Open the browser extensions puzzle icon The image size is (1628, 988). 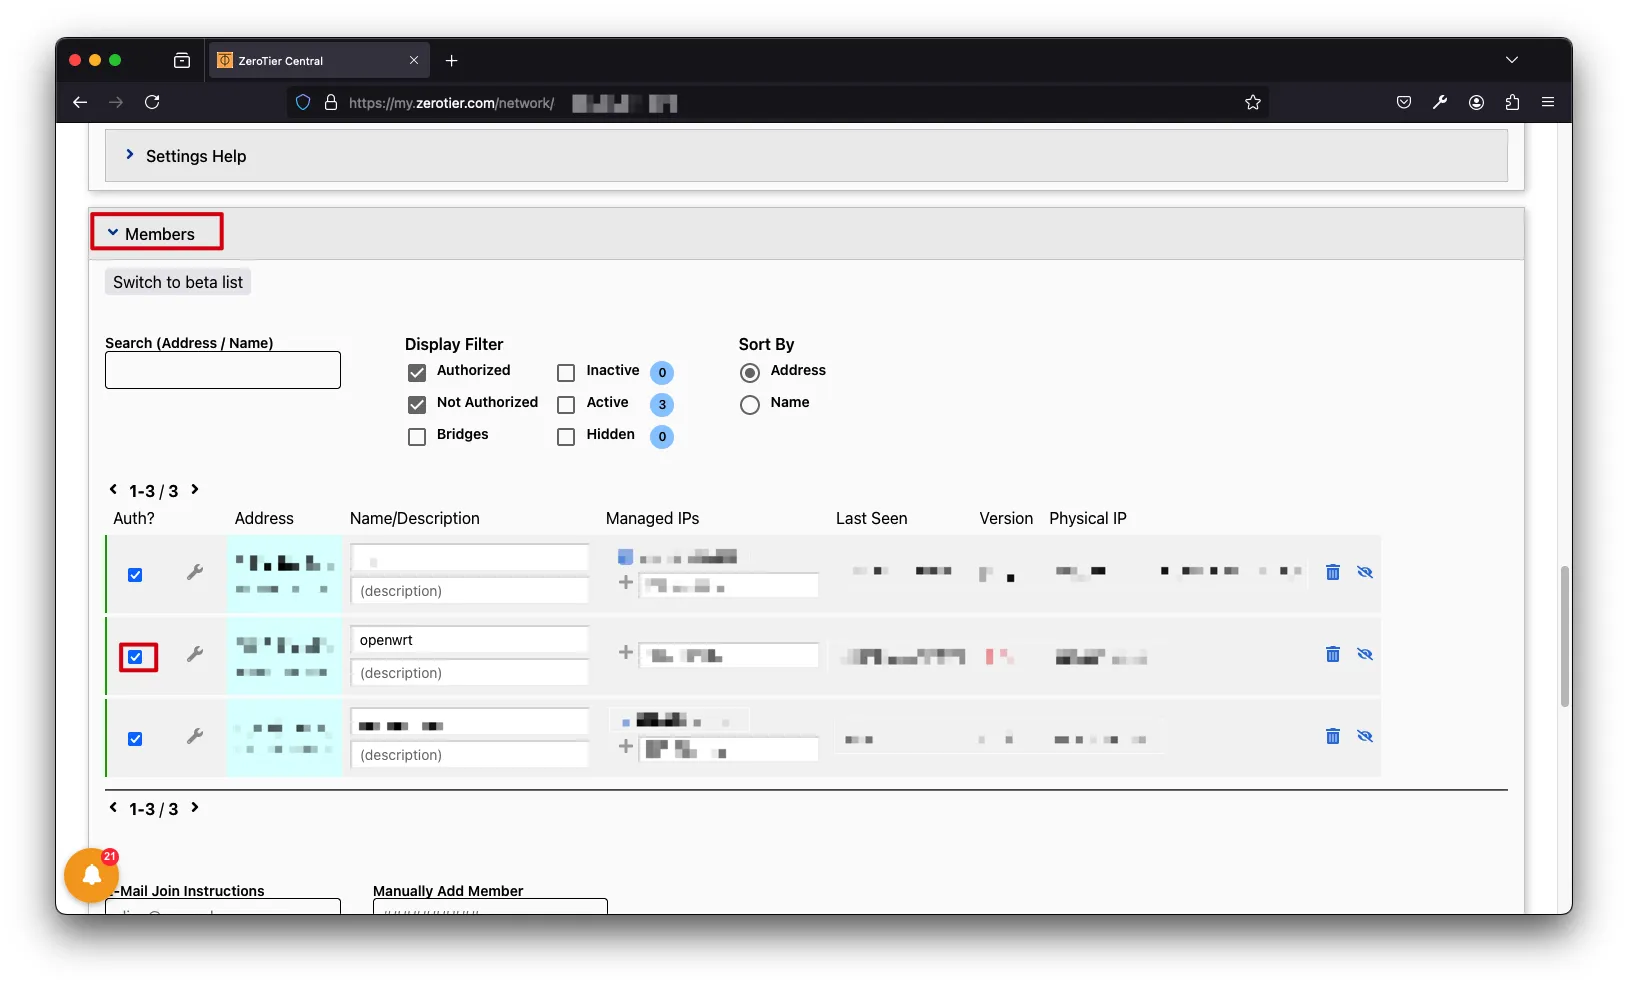(x=1512, y=103)
